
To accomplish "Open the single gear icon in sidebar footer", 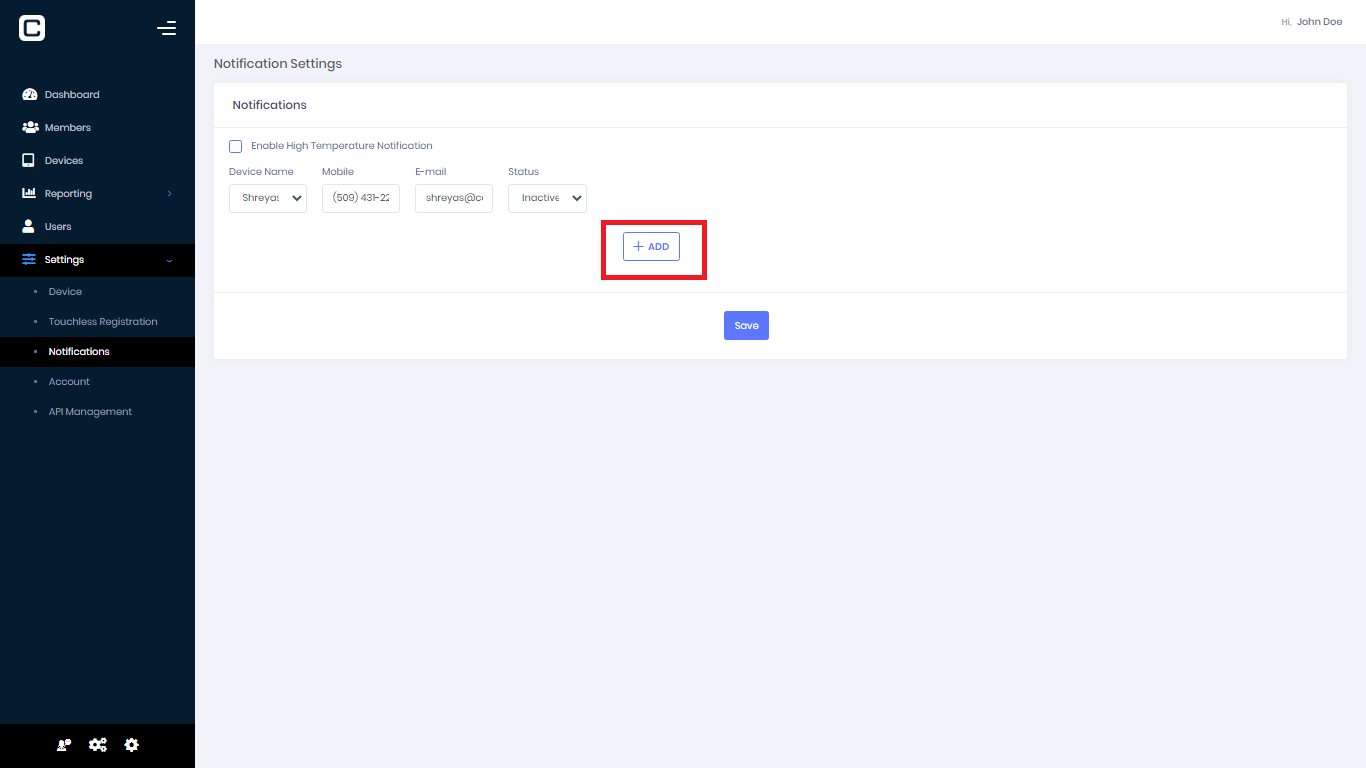I will [132, 745].
